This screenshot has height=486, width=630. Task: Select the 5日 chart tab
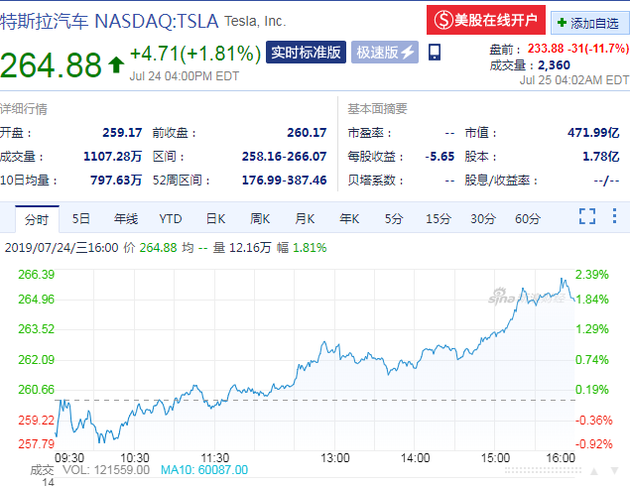pos(81,218)
